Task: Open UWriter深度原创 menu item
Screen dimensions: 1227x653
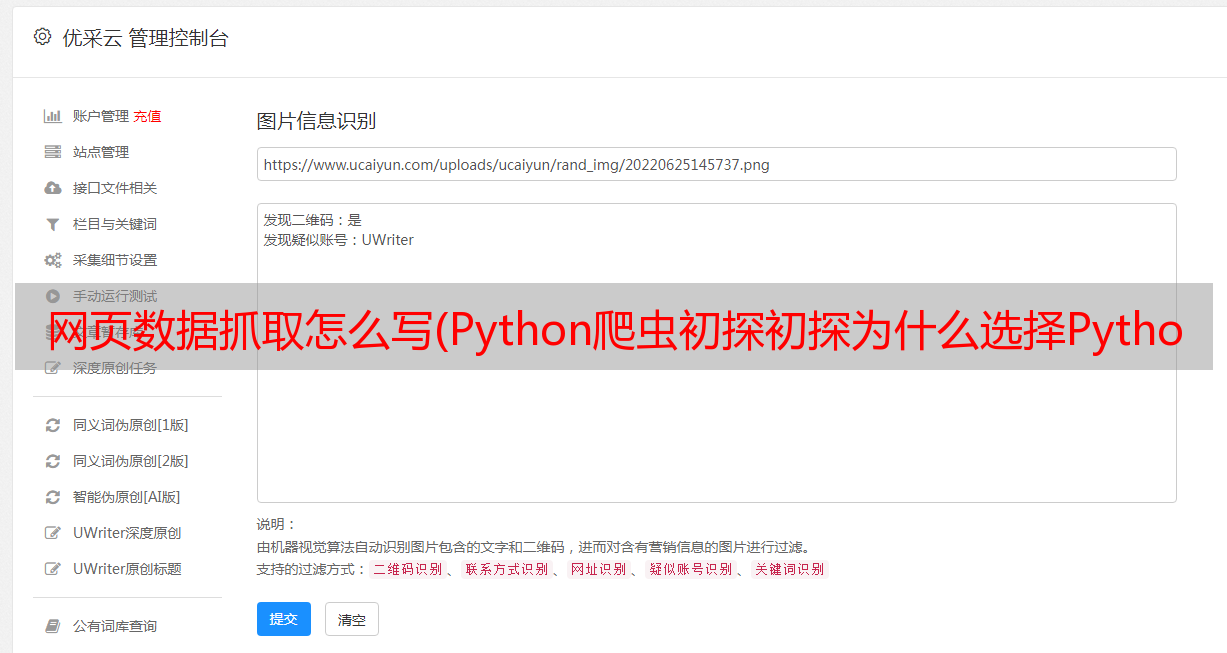Action: coord(127,533)
